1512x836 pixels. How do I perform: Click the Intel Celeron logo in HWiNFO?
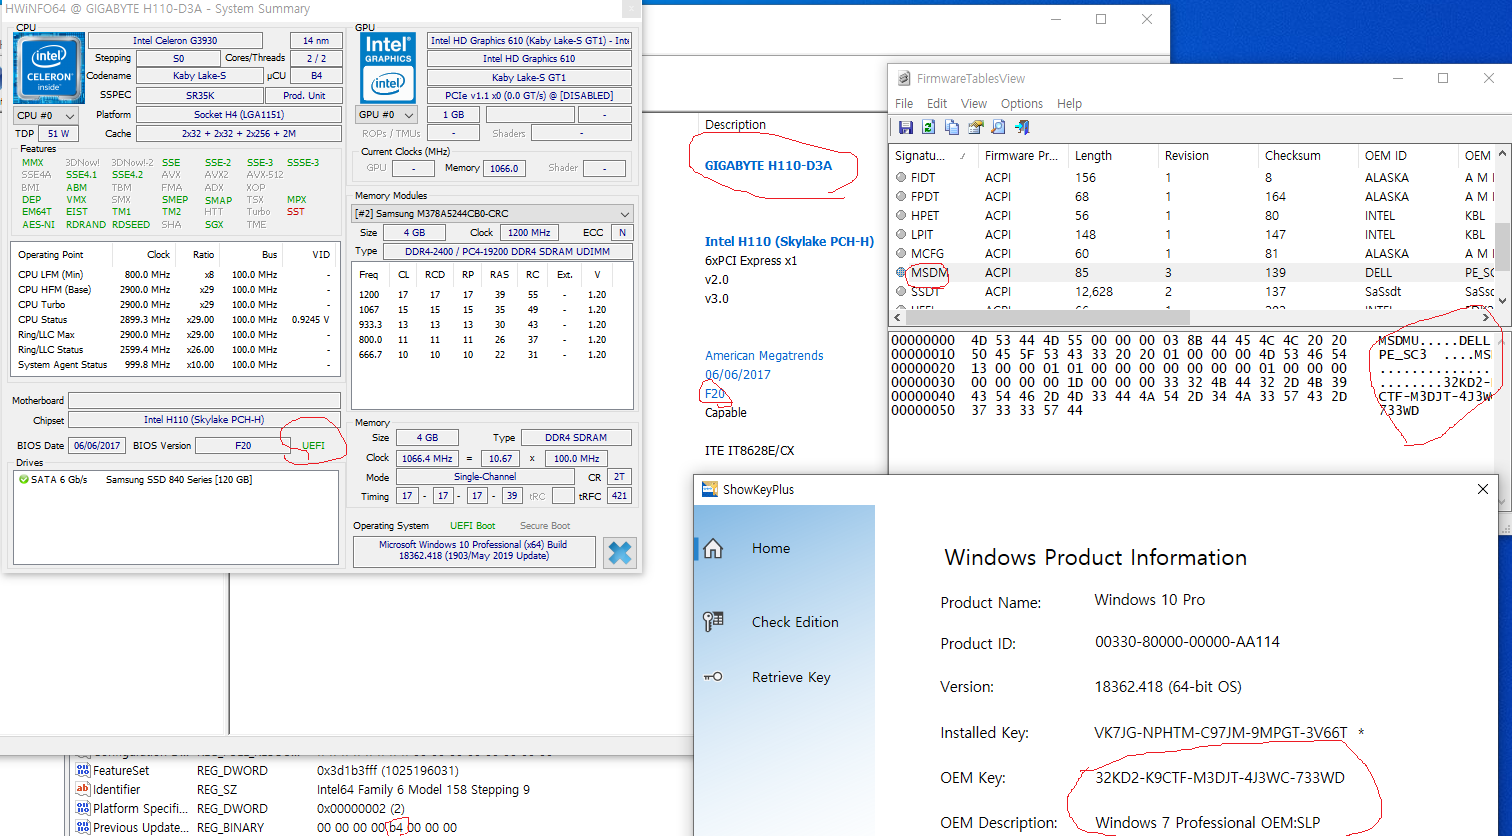click(49, 67)
